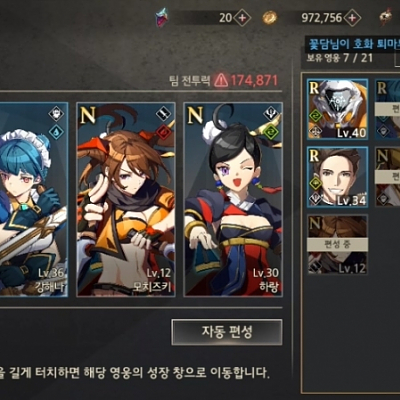Tap the red warning icon beside team power
The width and height of the screenshot is (400, 400).
221,80
